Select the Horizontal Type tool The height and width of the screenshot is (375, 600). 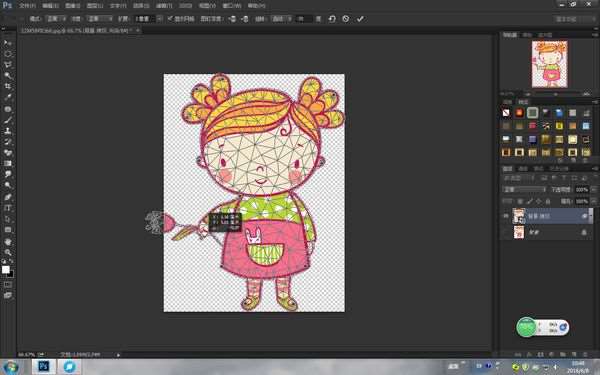pos(8,208)
